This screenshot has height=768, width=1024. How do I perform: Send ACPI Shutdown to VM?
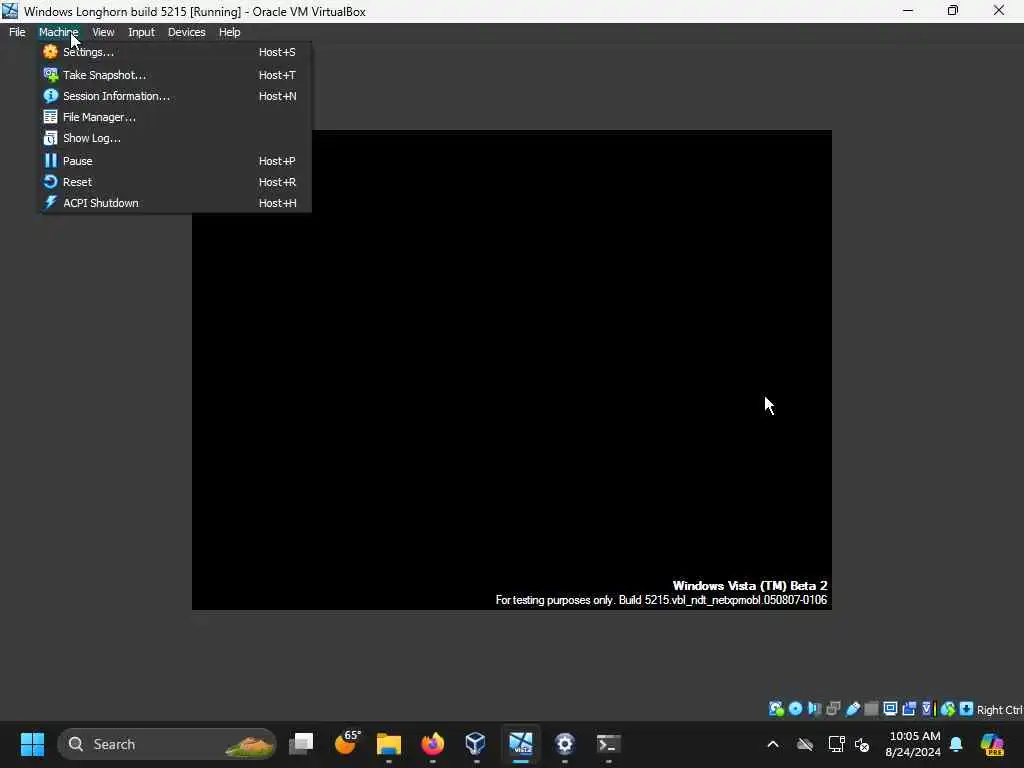(x=174, y=203)
